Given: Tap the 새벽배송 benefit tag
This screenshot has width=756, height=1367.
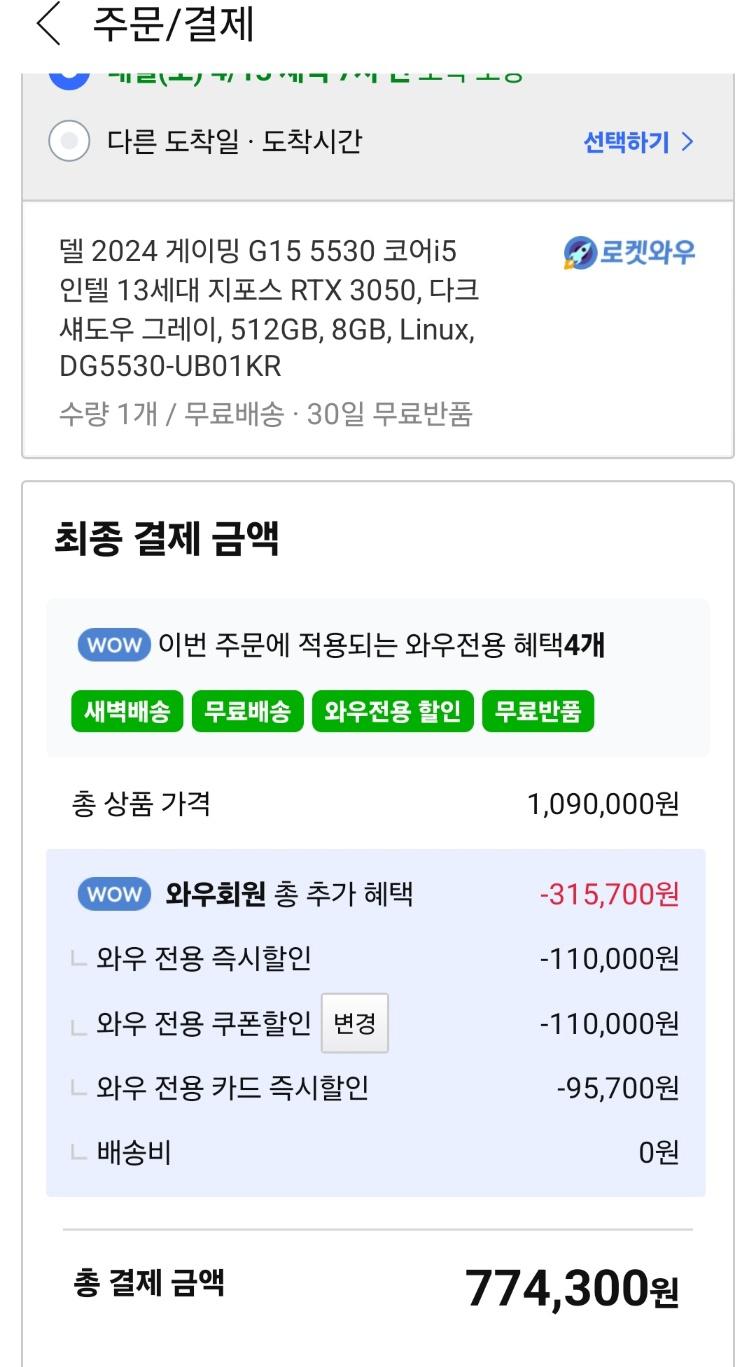Looking at the screenshot, I should pos(127,712).
